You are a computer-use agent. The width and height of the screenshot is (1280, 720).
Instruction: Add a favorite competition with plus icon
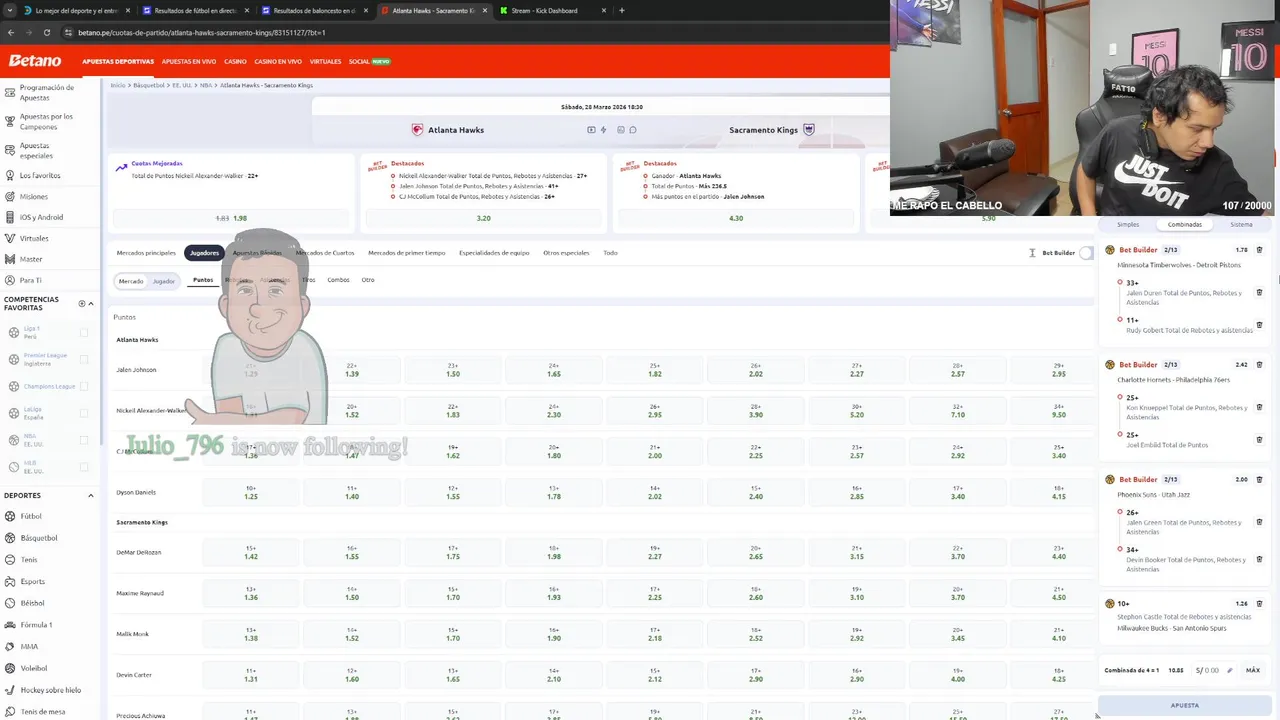(x=82, y=303)
